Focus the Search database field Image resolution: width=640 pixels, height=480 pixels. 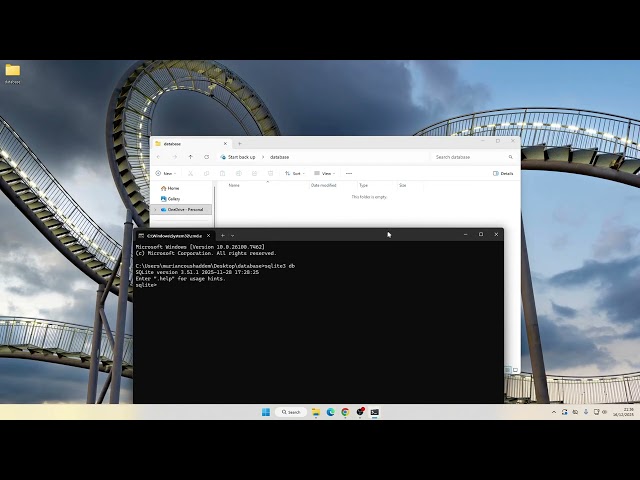tap(469, 157)
